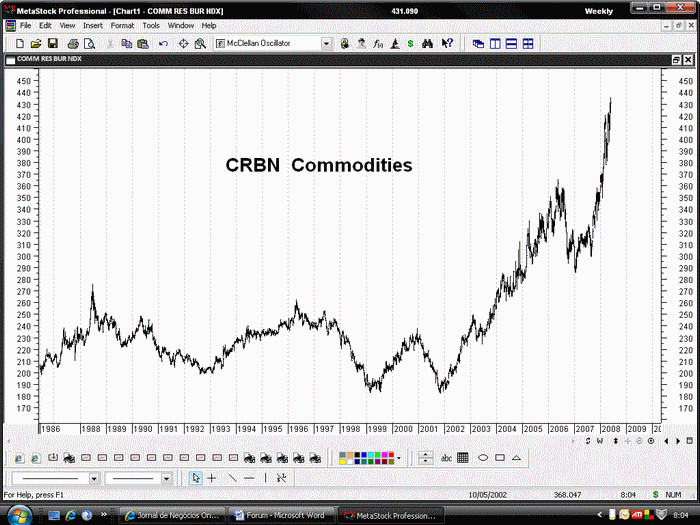The height and width of the screenshot is (525, 700).
Task: Click the W weekly periodicity button
Action: pos(600,441)
